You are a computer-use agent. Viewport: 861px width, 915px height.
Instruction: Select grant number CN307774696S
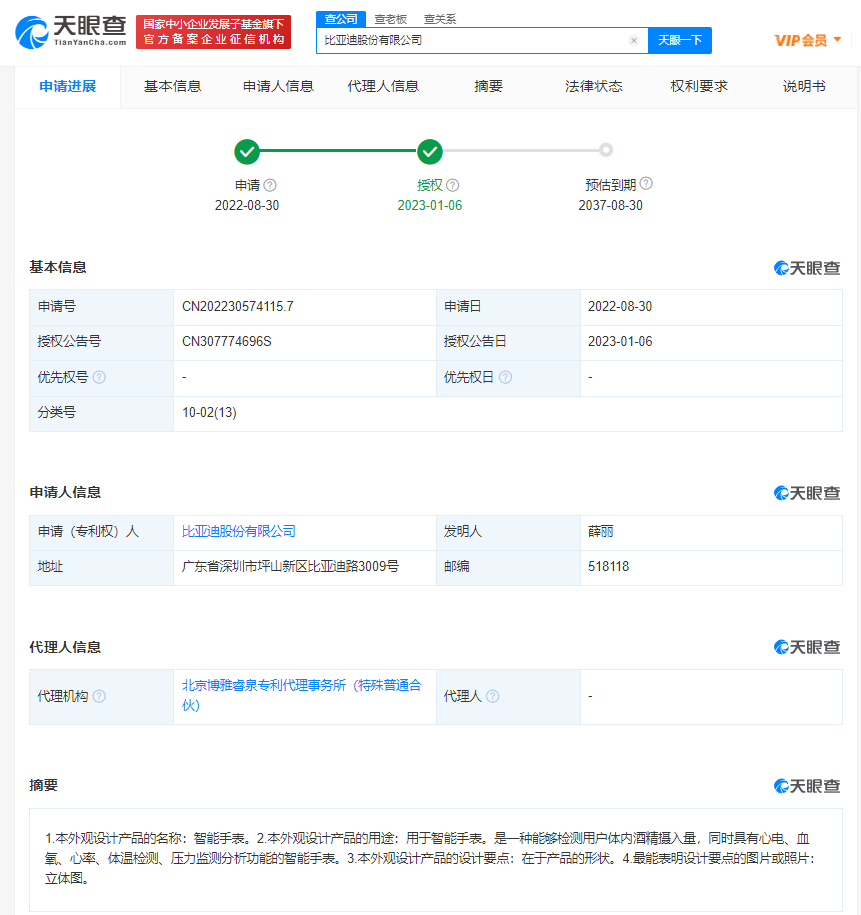coord(226,342)
